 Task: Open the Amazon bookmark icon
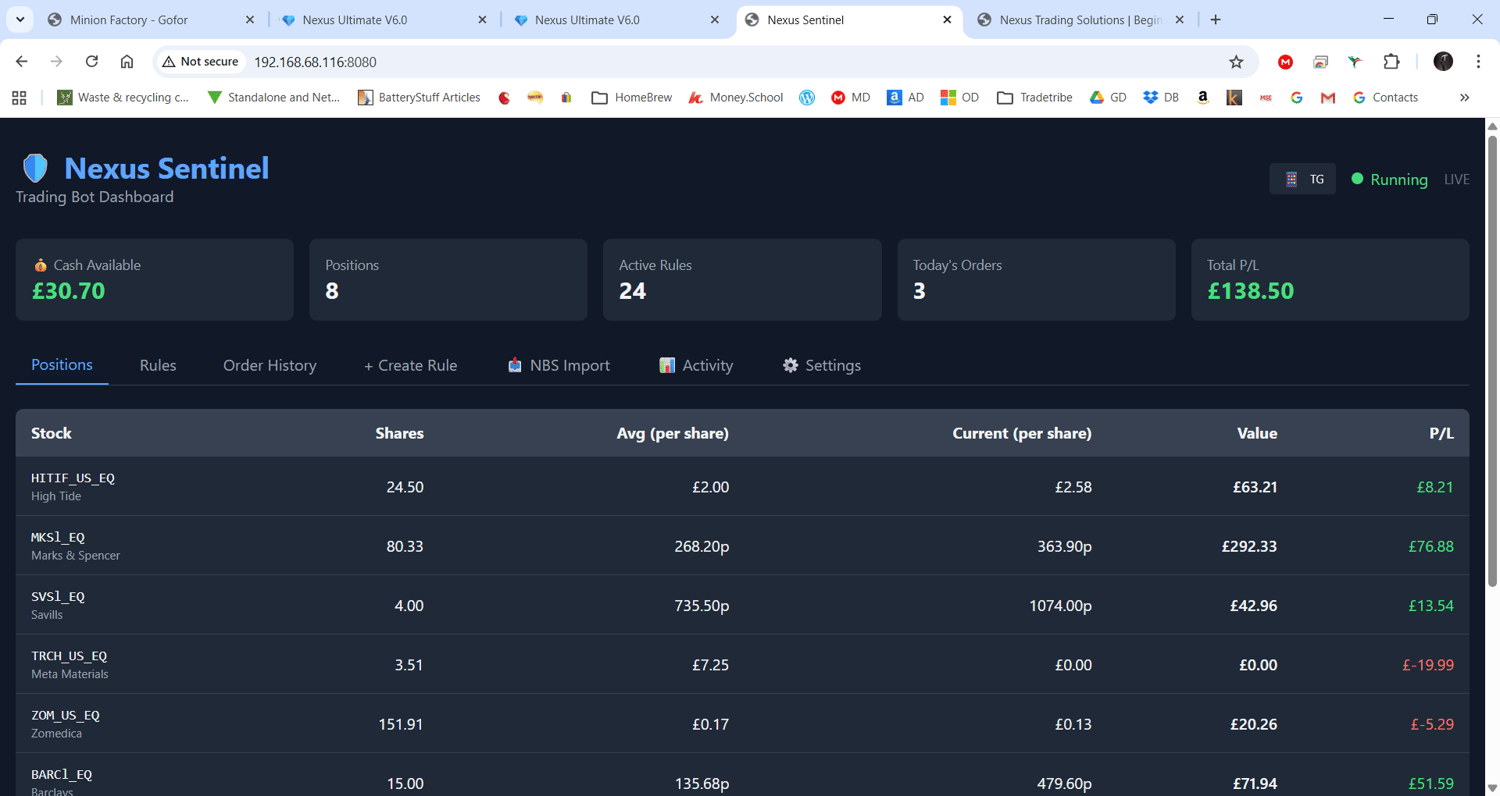click(x=1203, y=97)
